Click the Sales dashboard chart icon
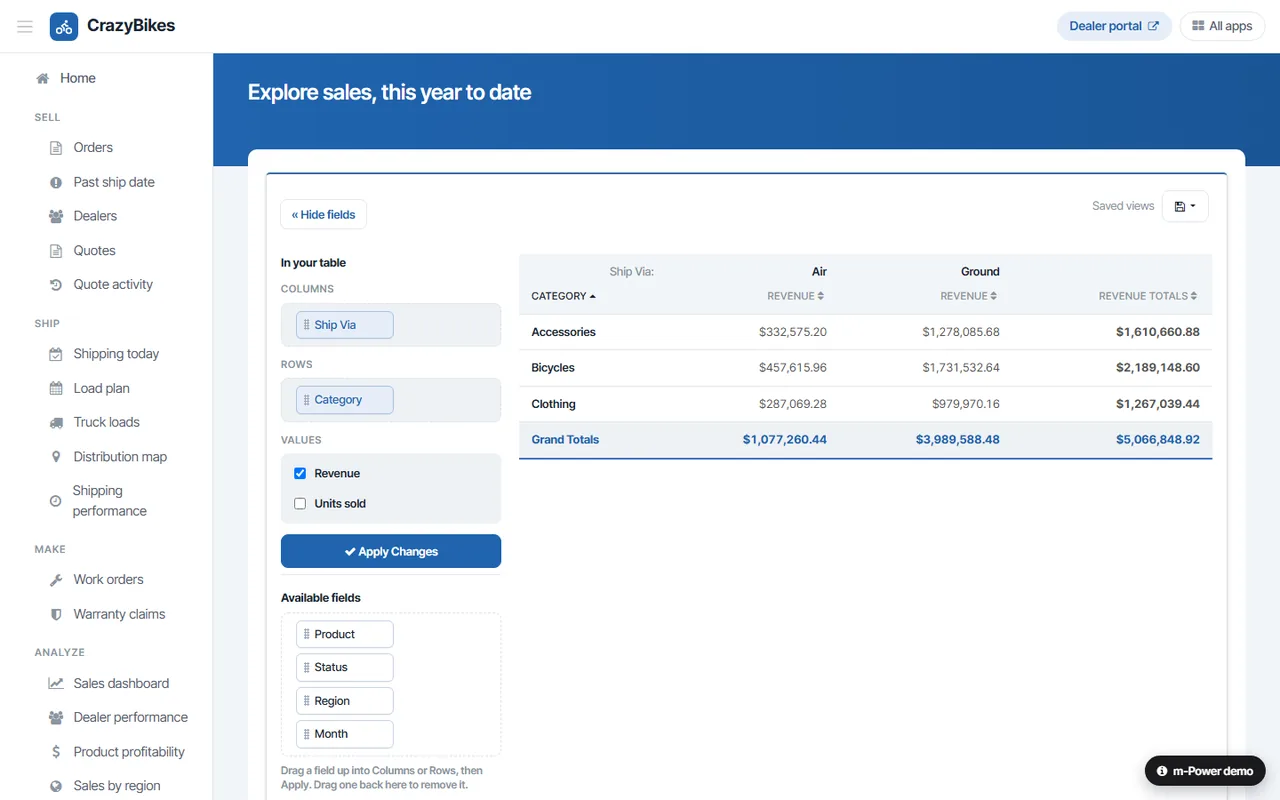The width and height of the screenshot is (1280, 800). coord(56,684)
